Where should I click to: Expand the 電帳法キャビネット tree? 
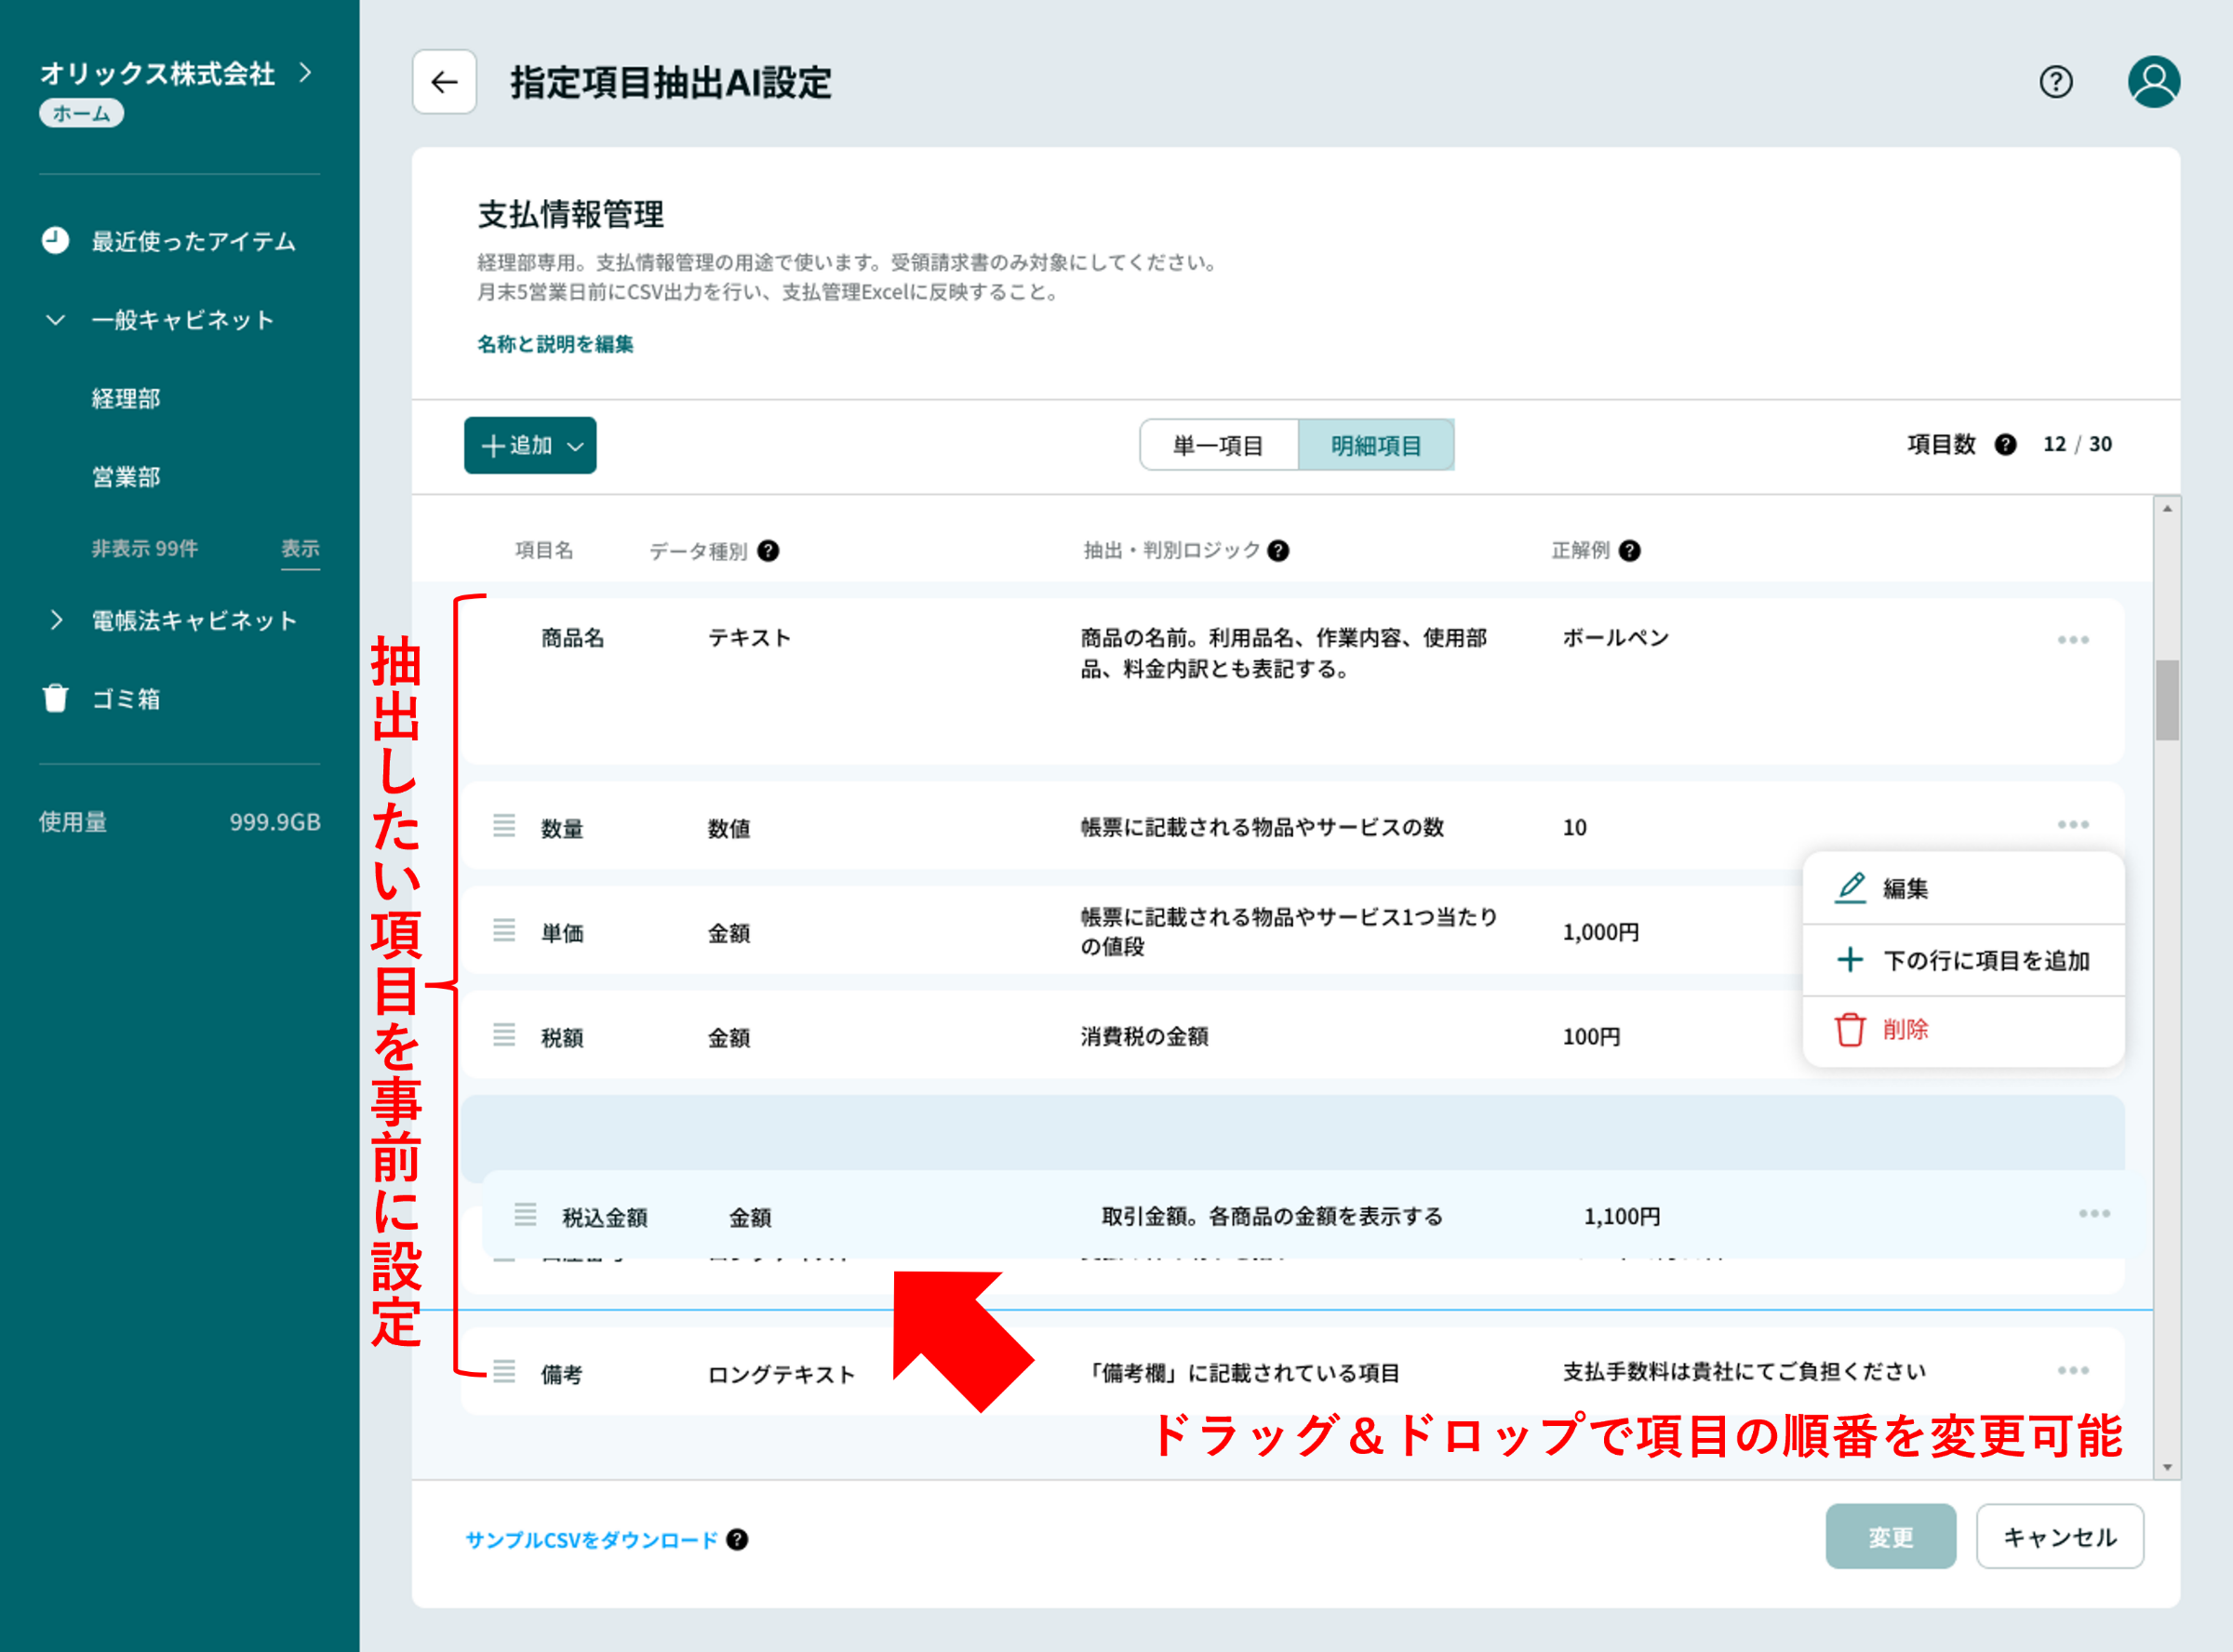pos(56,620)
